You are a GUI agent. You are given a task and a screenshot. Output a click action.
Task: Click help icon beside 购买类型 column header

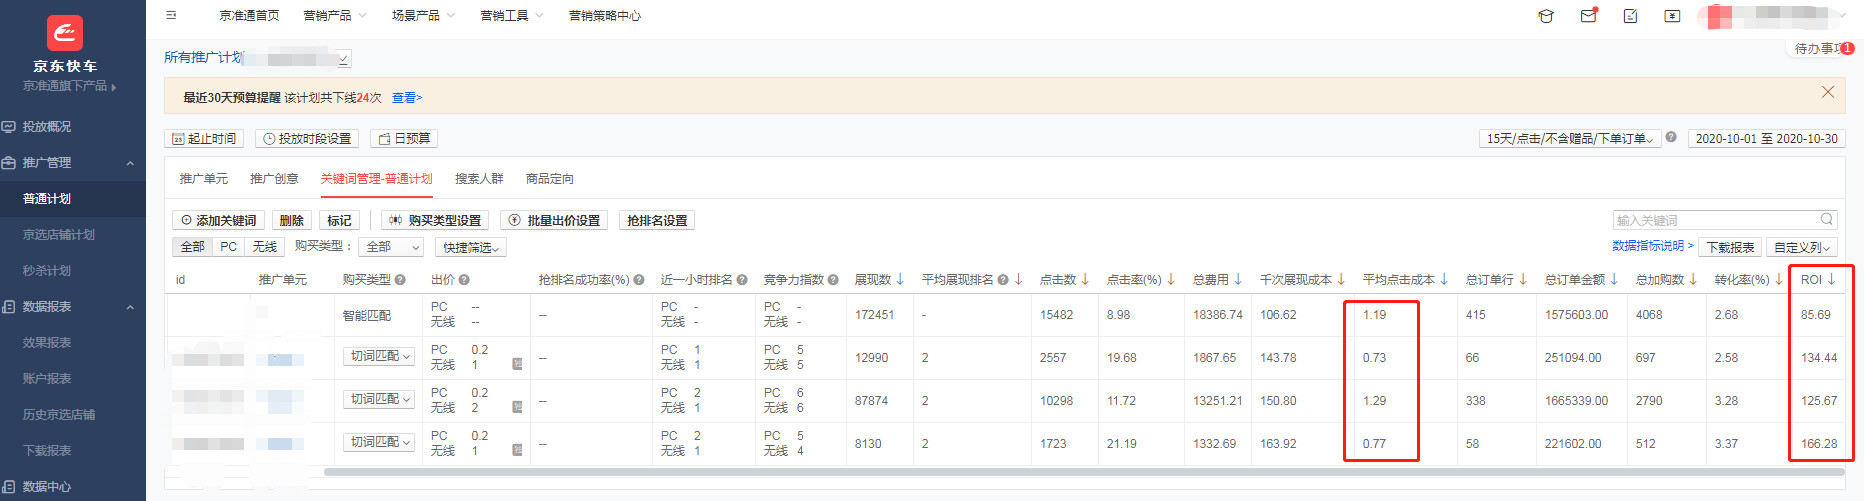[x=400, y=280]
